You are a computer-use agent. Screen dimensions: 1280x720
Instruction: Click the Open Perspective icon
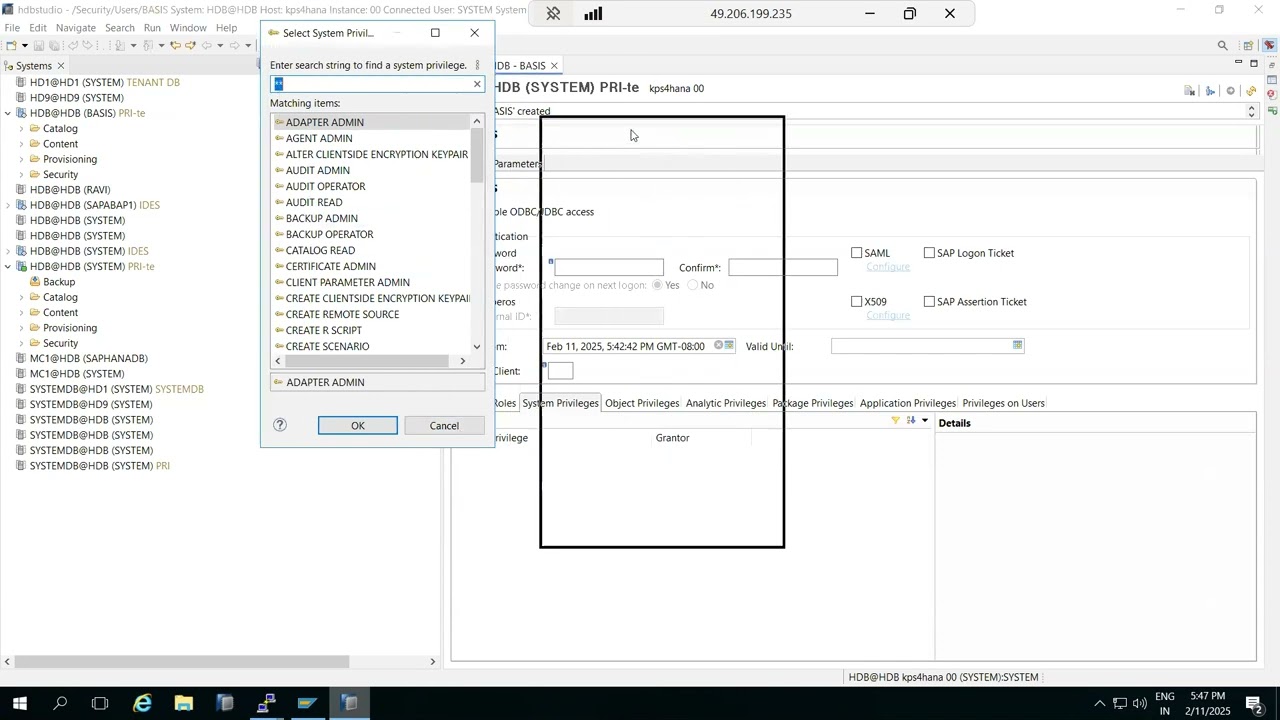1248,45
